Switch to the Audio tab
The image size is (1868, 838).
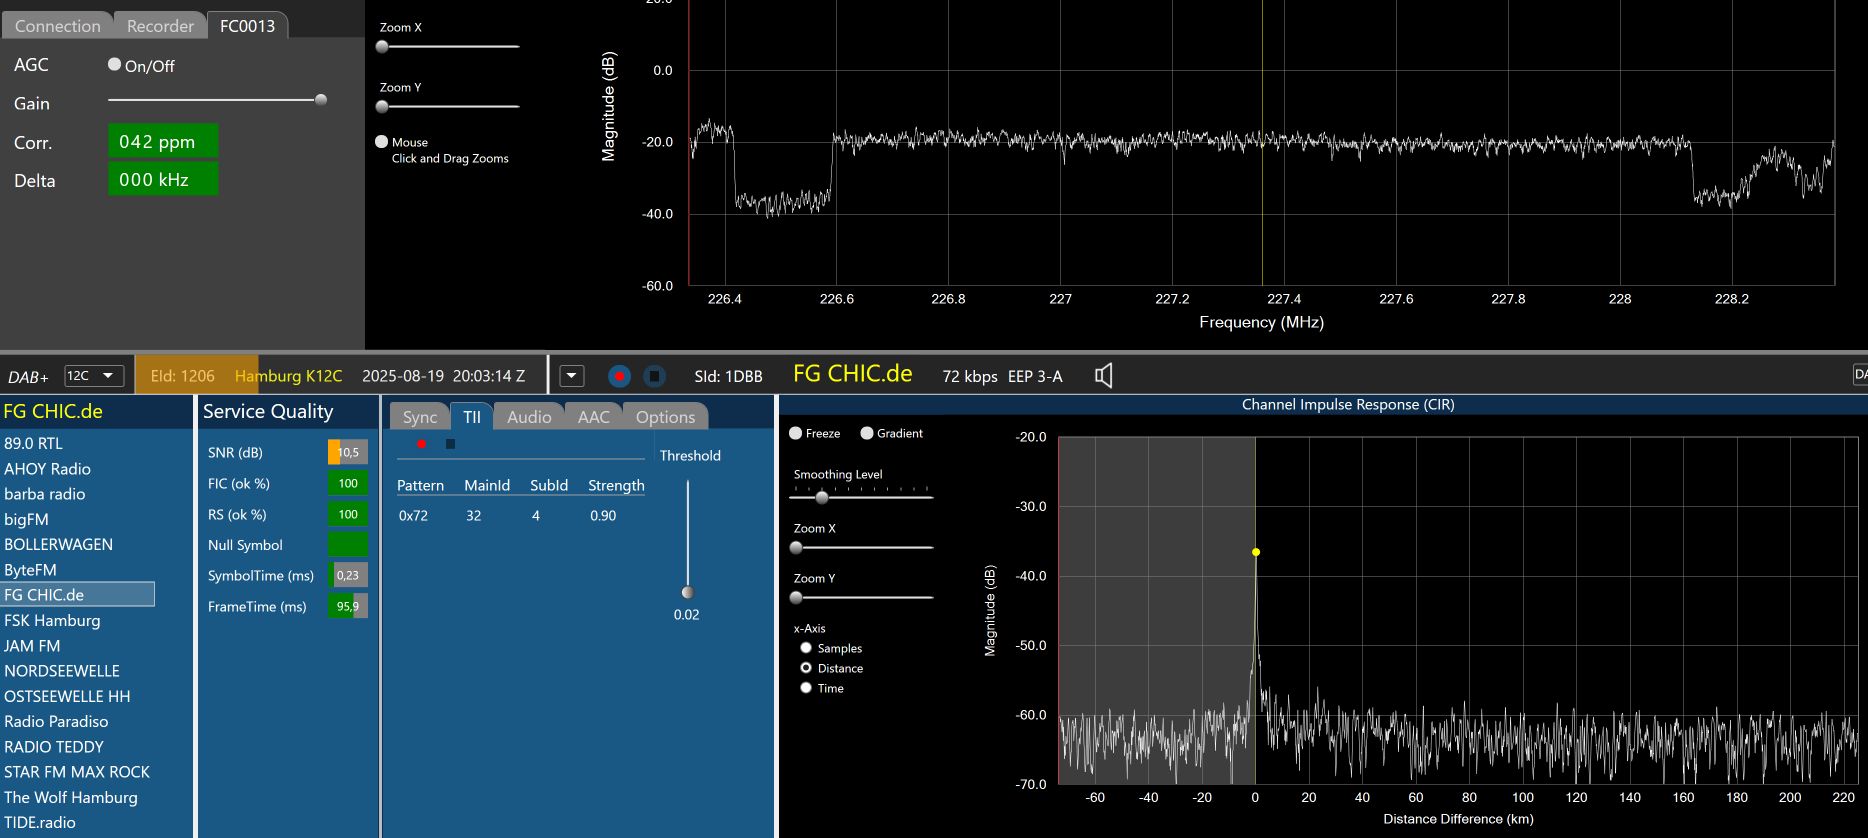pyautogui.click(x=528, y=417)
